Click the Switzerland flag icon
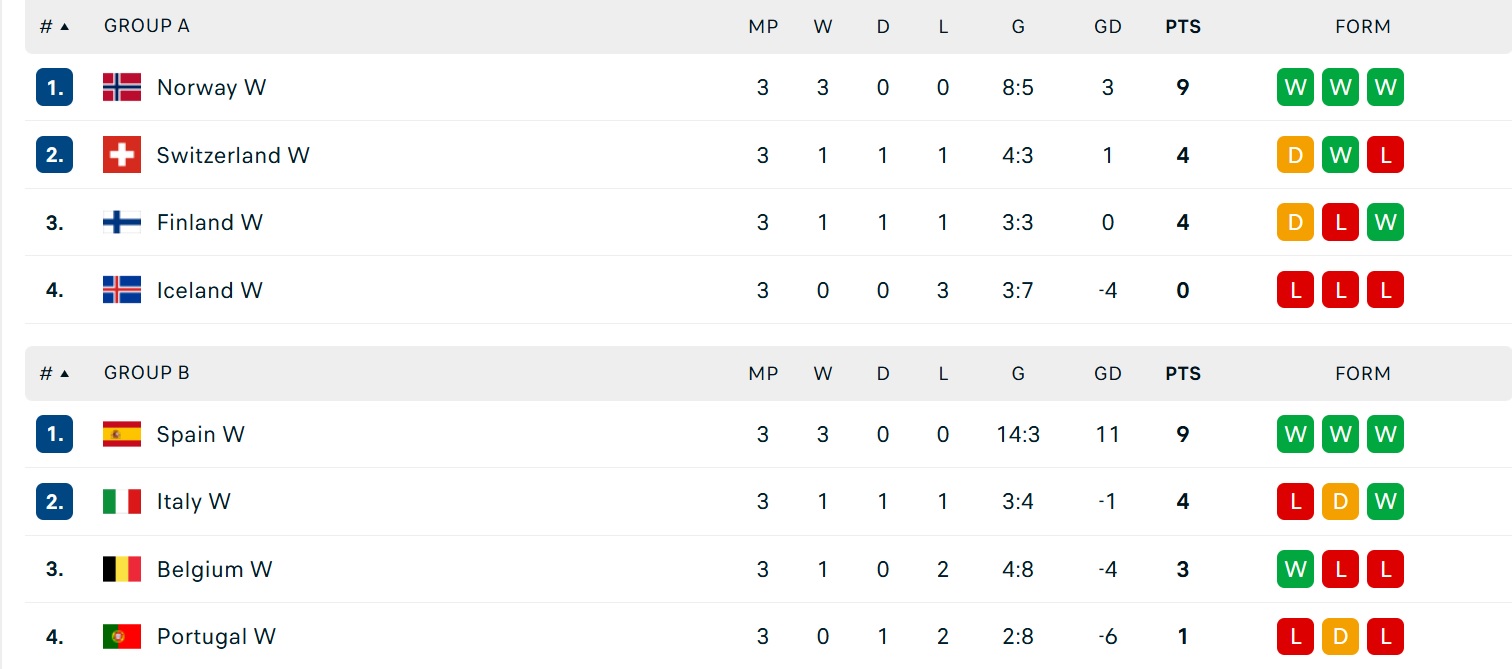This screenshot has width=1512, height=669. pyautogui.click(x=122, y=155)
